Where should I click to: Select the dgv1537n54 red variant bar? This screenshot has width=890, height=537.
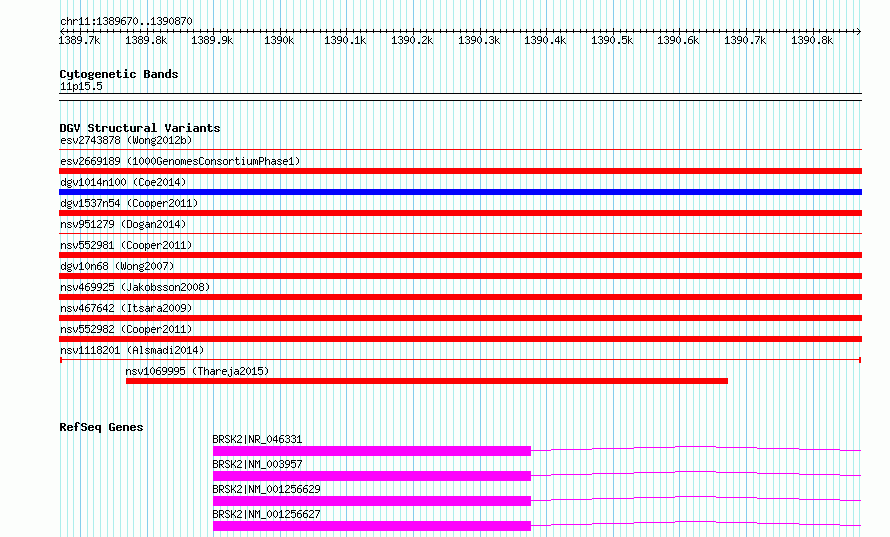(x=460, y=213)
